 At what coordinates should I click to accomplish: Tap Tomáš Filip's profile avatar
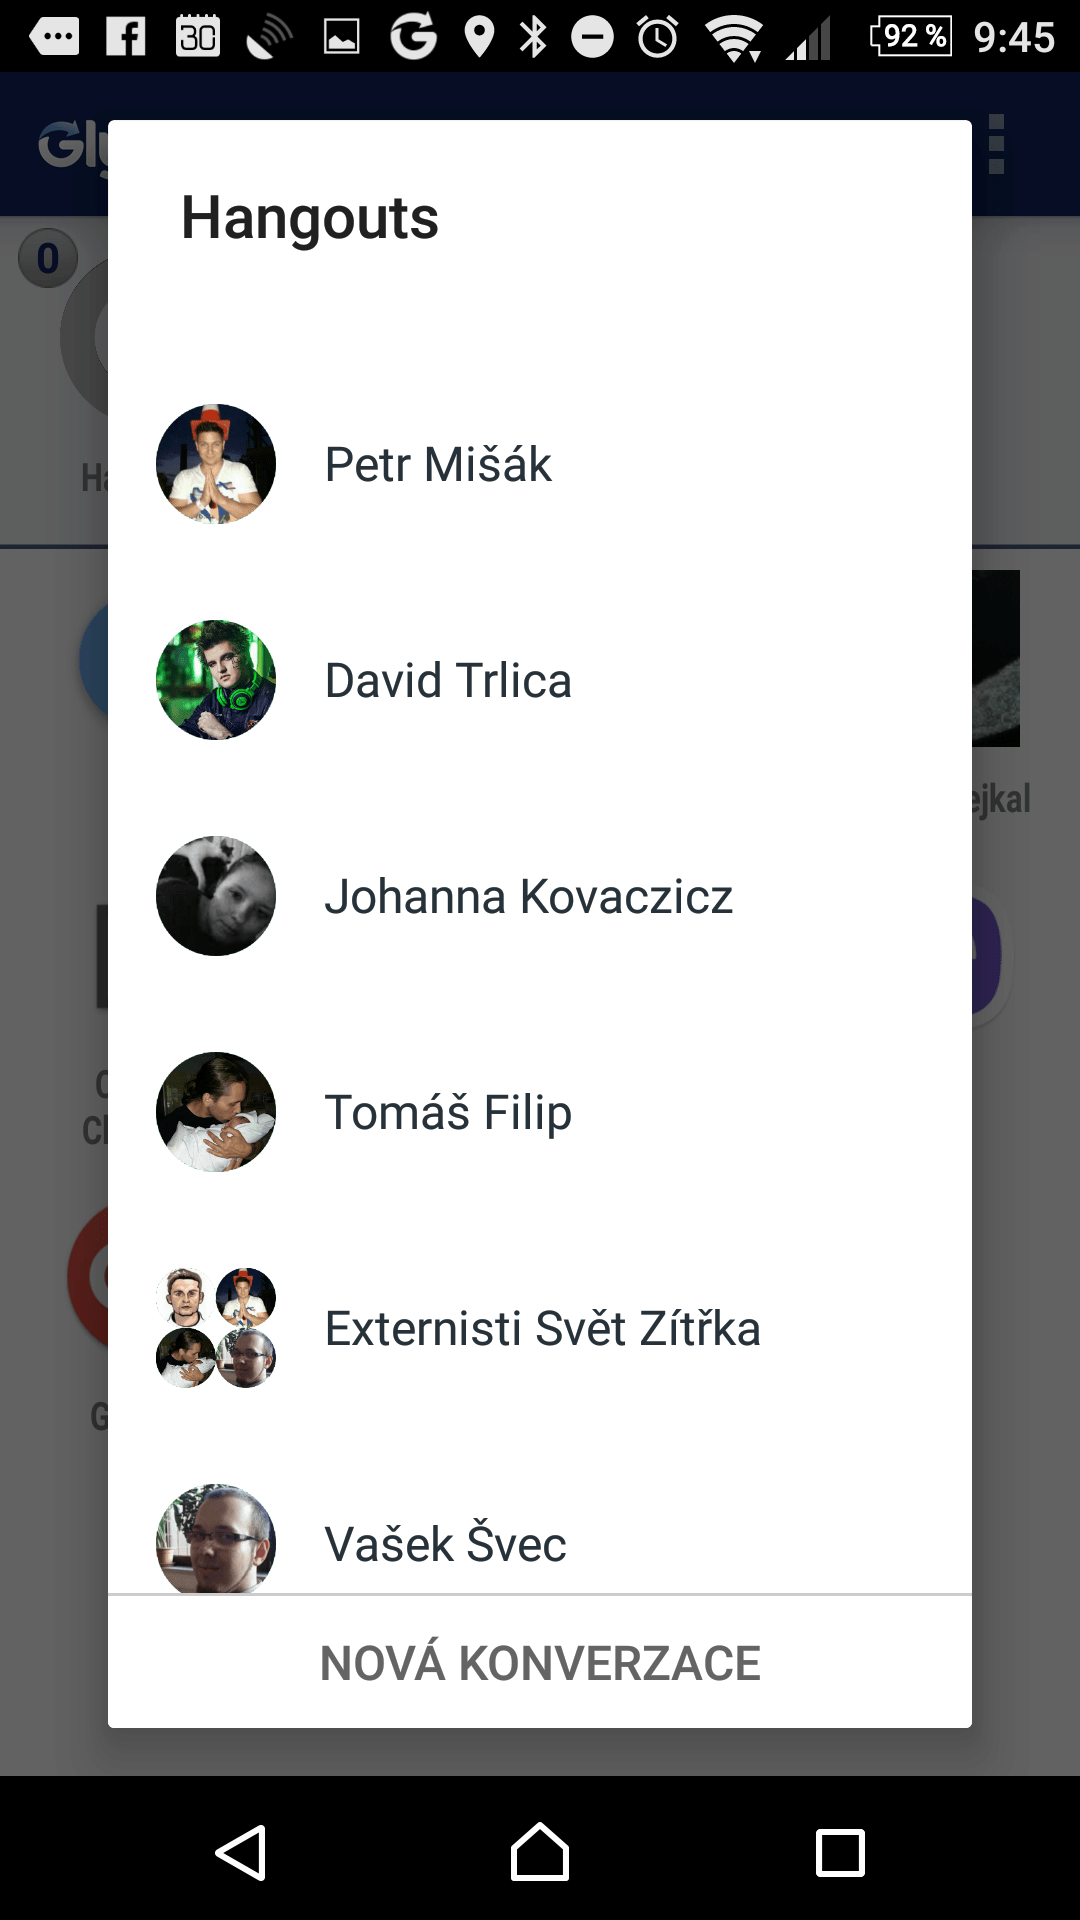coord(216,1112)
